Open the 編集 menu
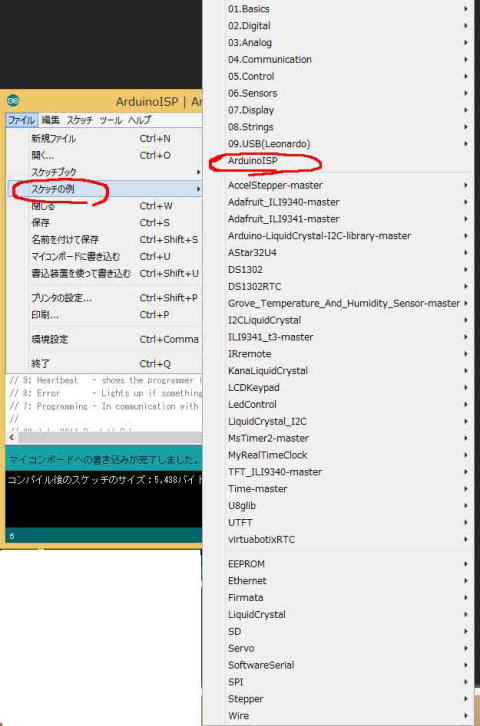480x726 pixels. (x=50, y=120)
